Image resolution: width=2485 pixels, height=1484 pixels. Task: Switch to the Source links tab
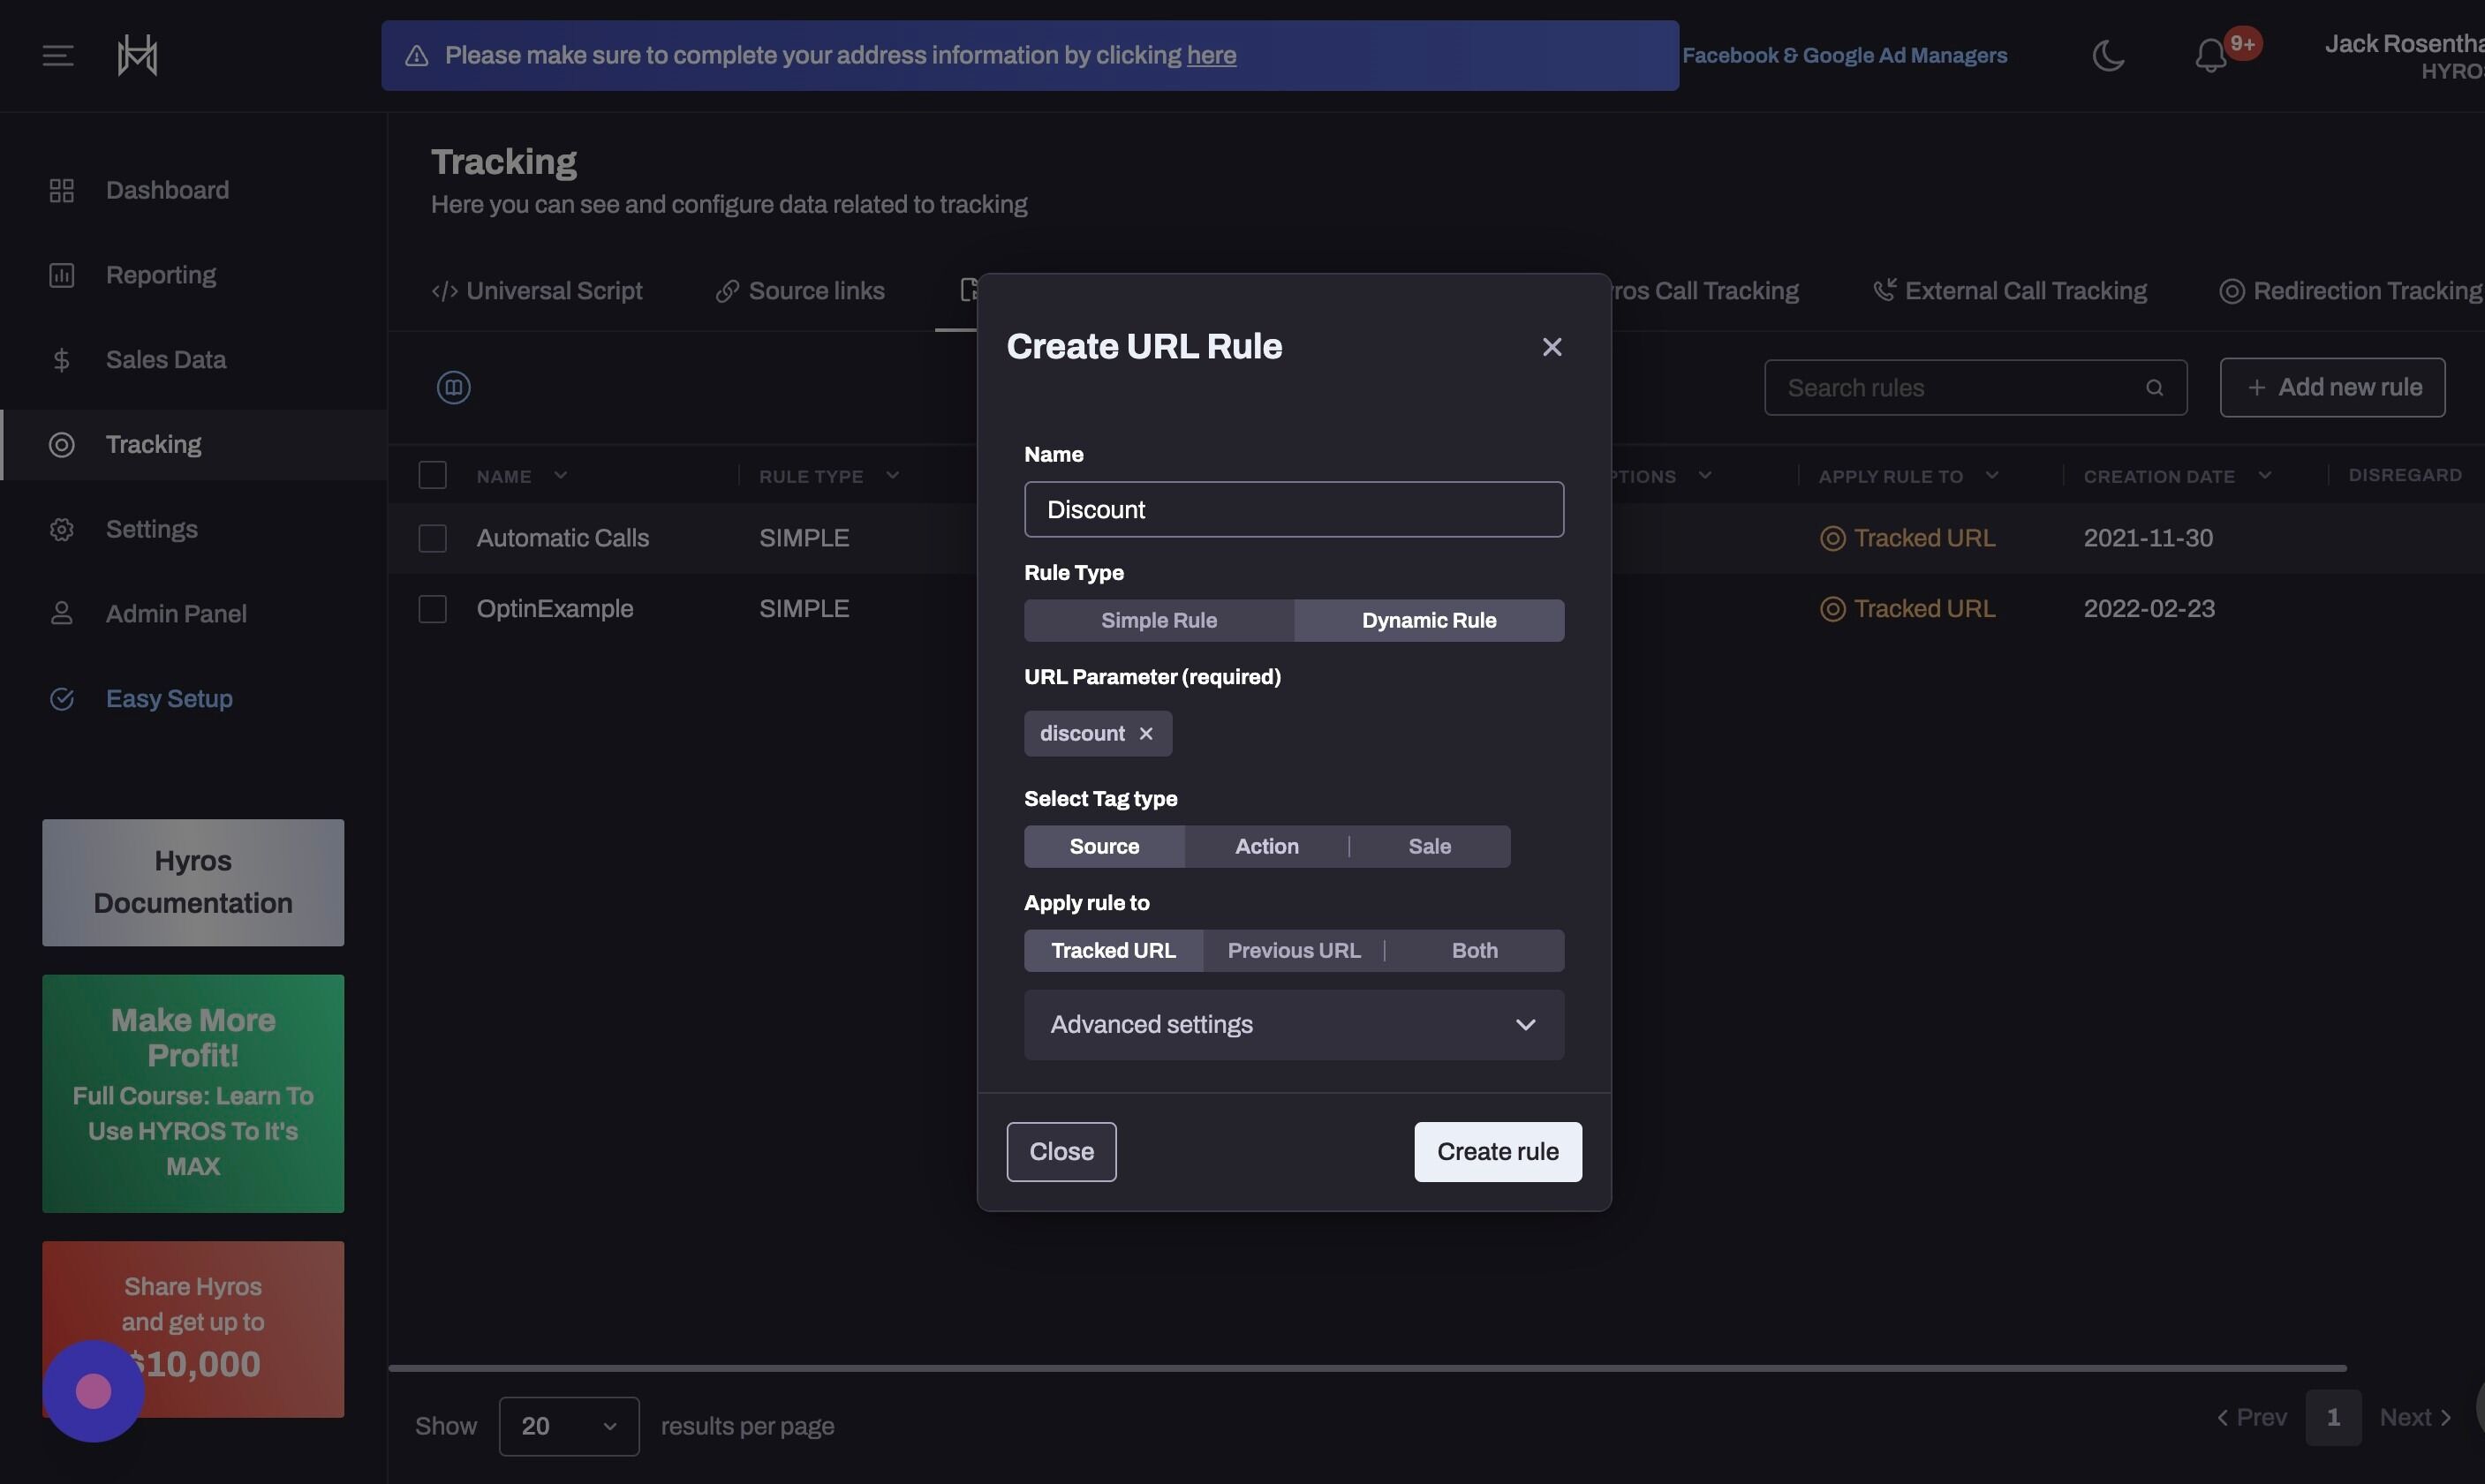tap(800, 291)
